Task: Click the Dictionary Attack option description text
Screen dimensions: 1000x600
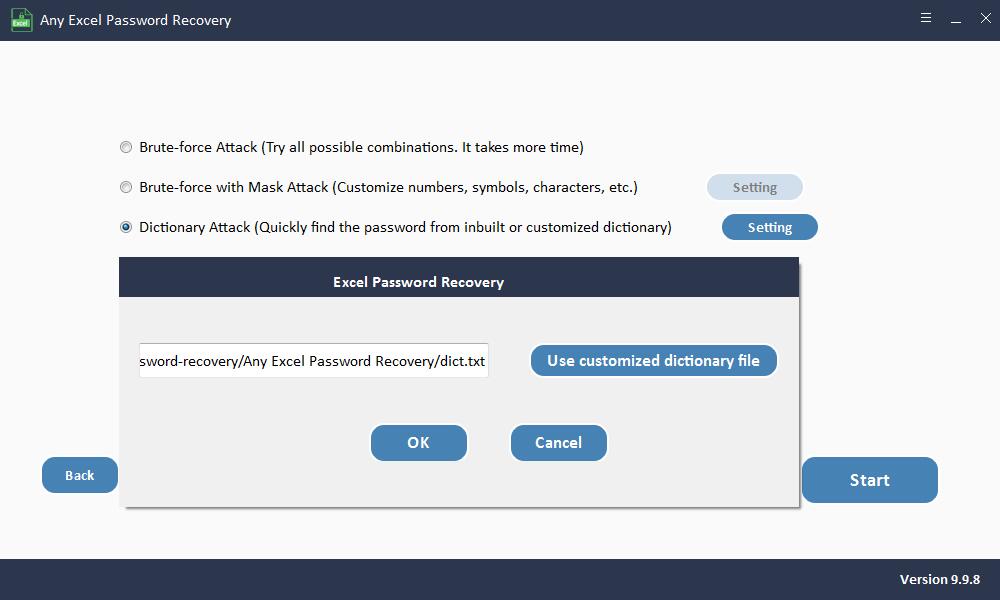Action: 405,228
